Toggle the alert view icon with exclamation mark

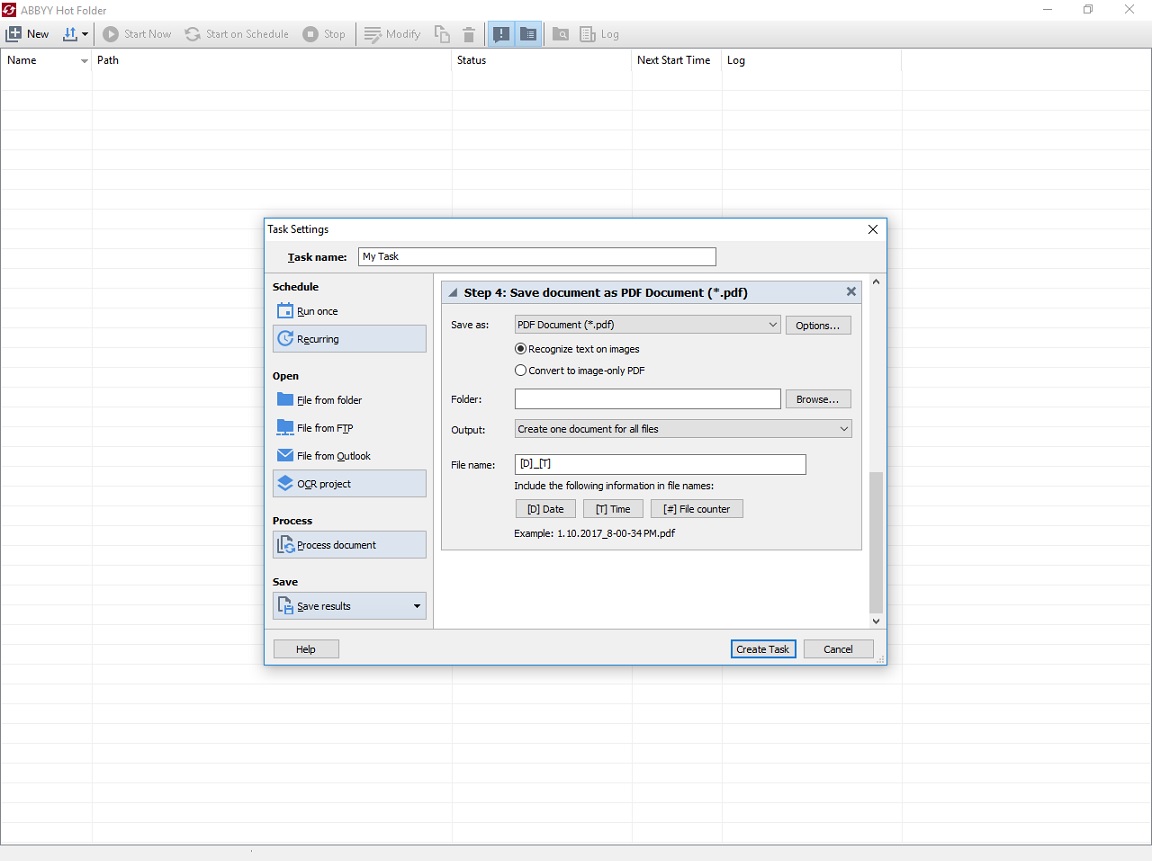[501, 34]
